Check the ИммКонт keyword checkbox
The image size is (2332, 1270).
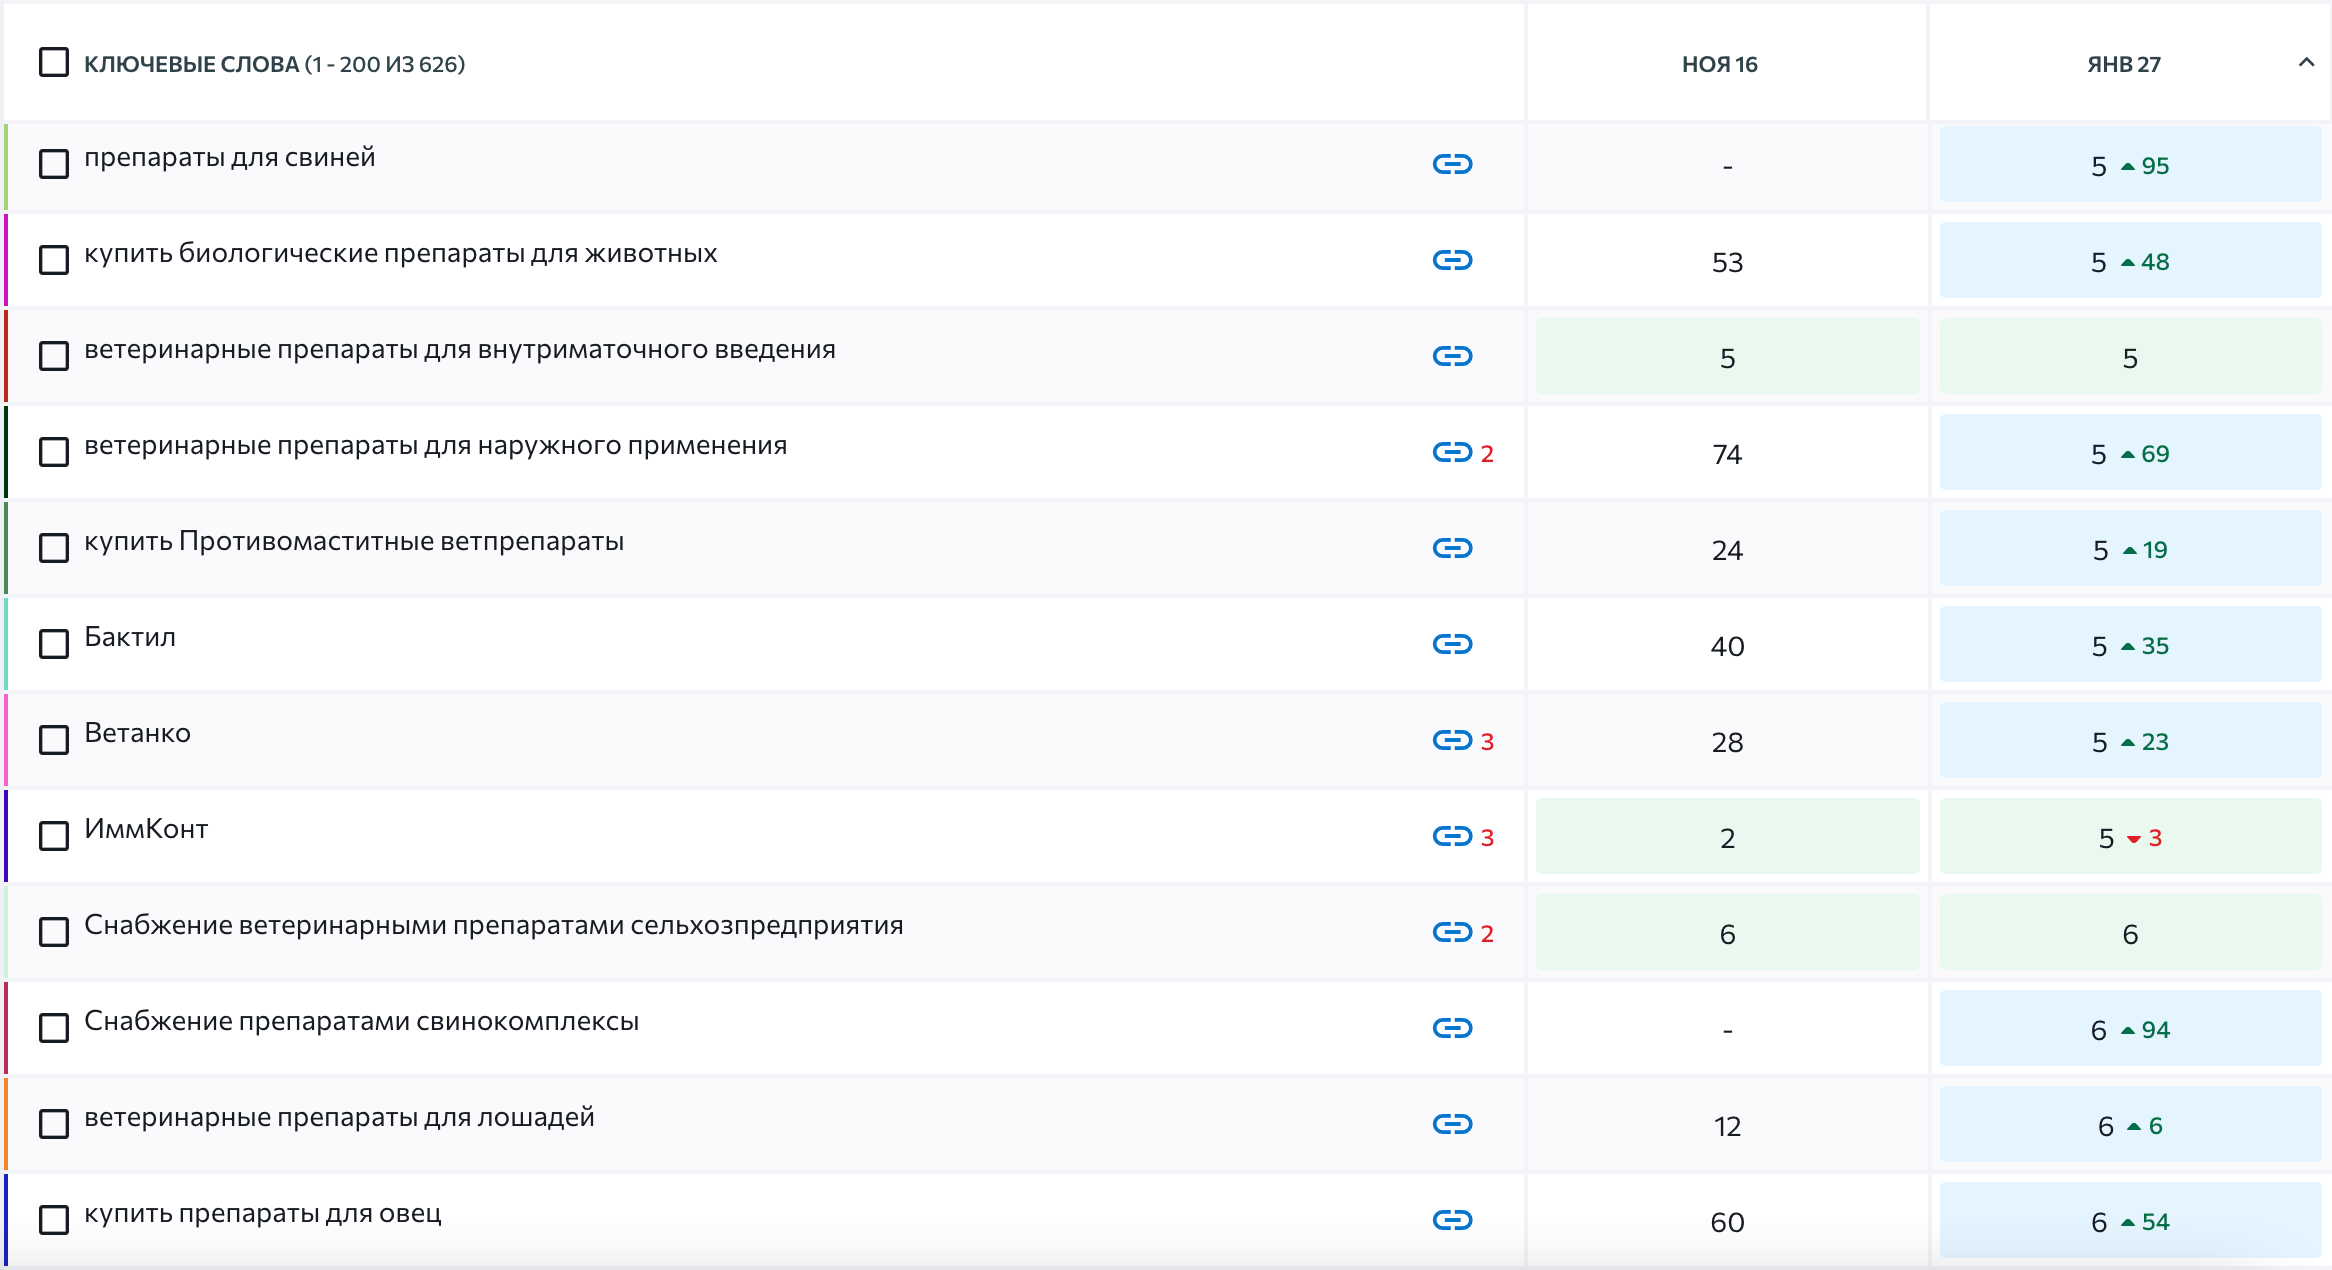coord(54,836)
